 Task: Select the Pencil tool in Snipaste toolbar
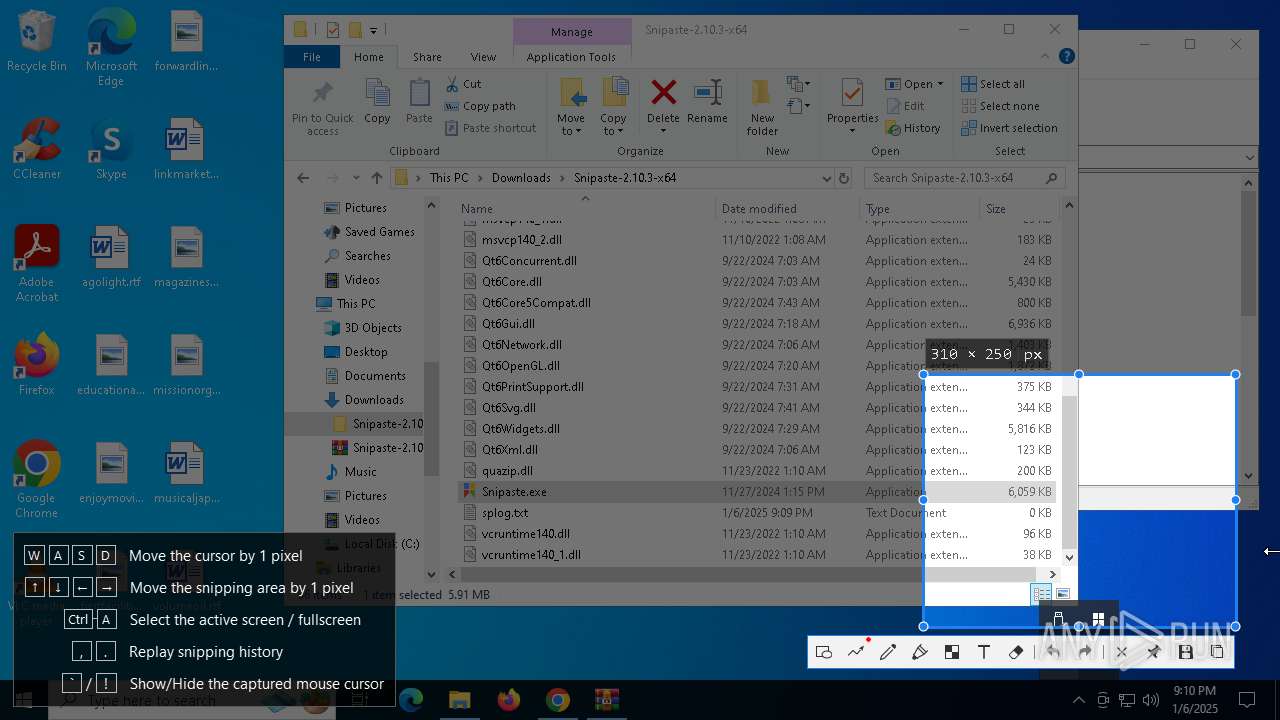point(888,652)
